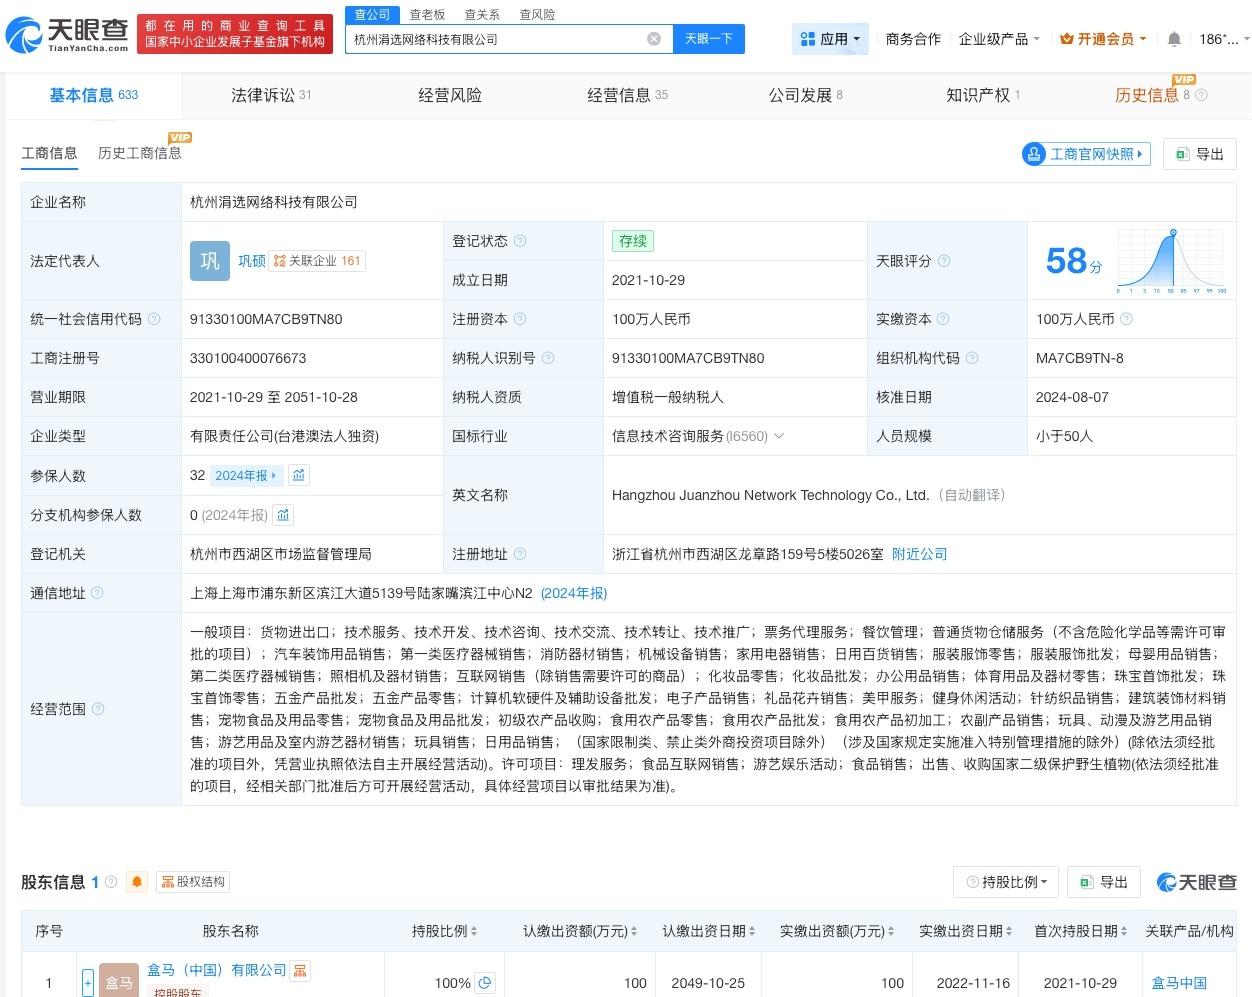Open the chart icon beside 参保人数 2024年报
This screenshot has height=997, width=1252.
(299, 475)
